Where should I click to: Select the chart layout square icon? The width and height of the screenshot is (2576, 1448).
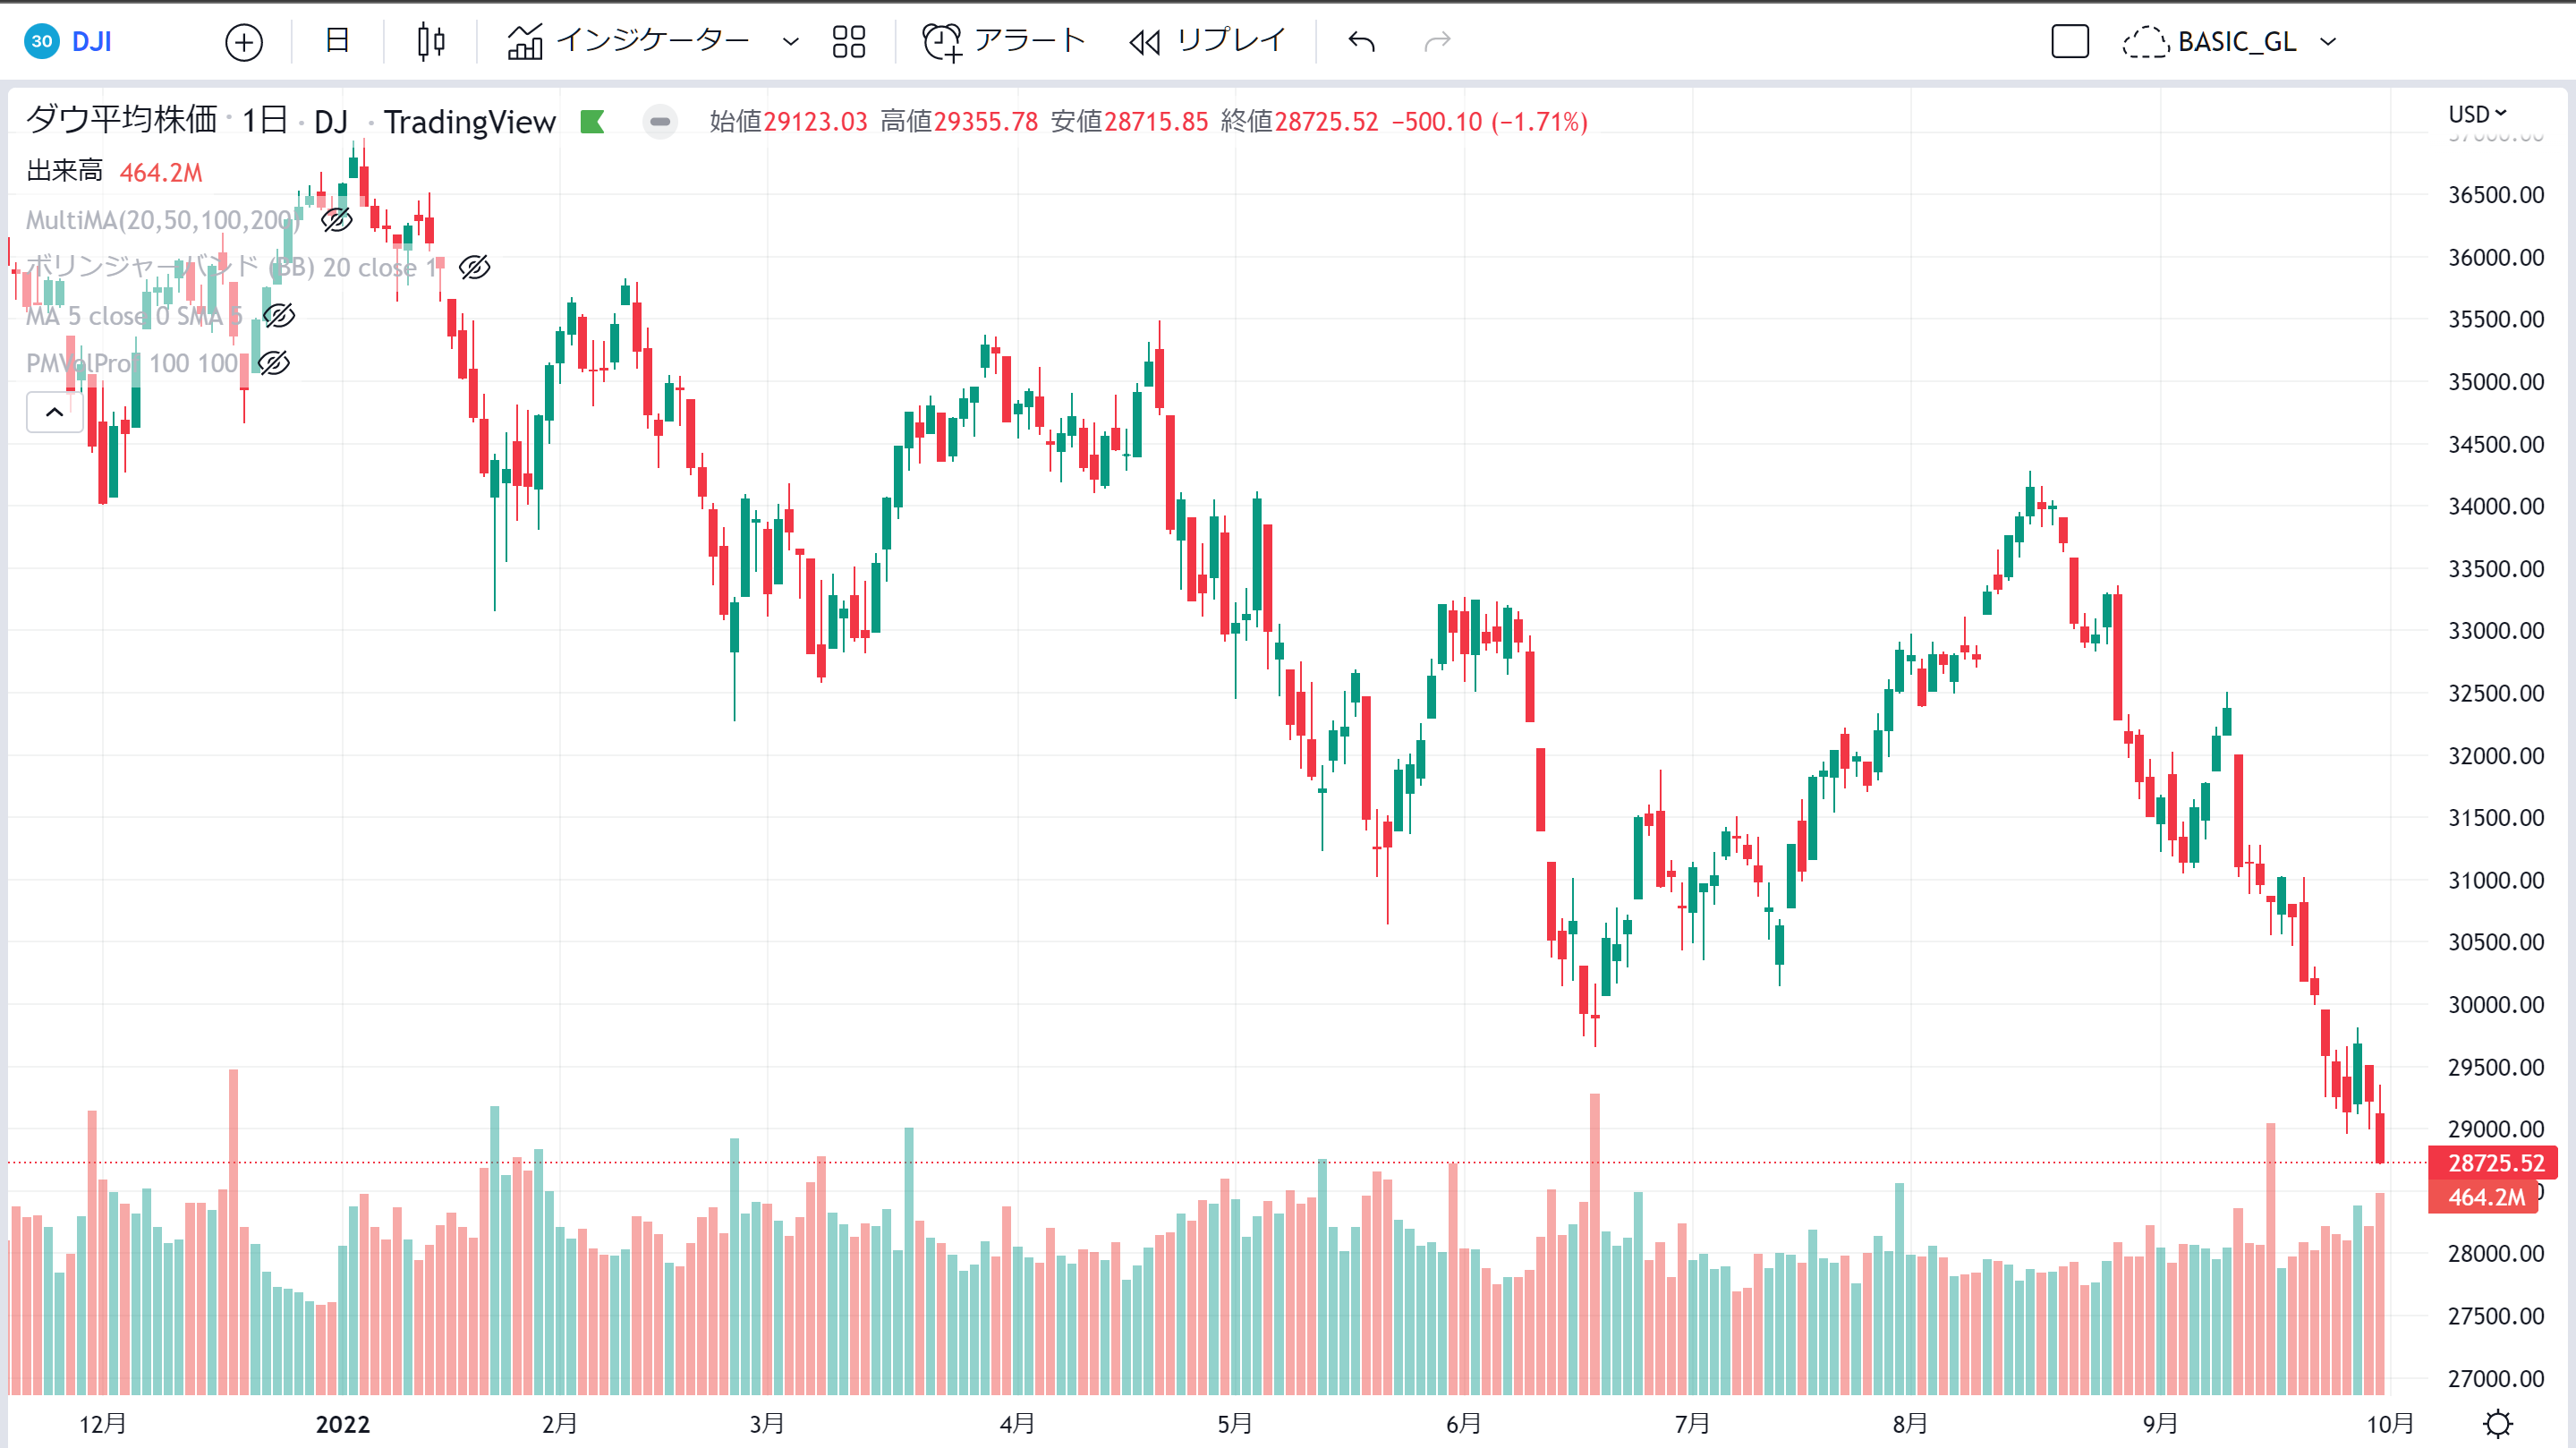coord(2069,41)
